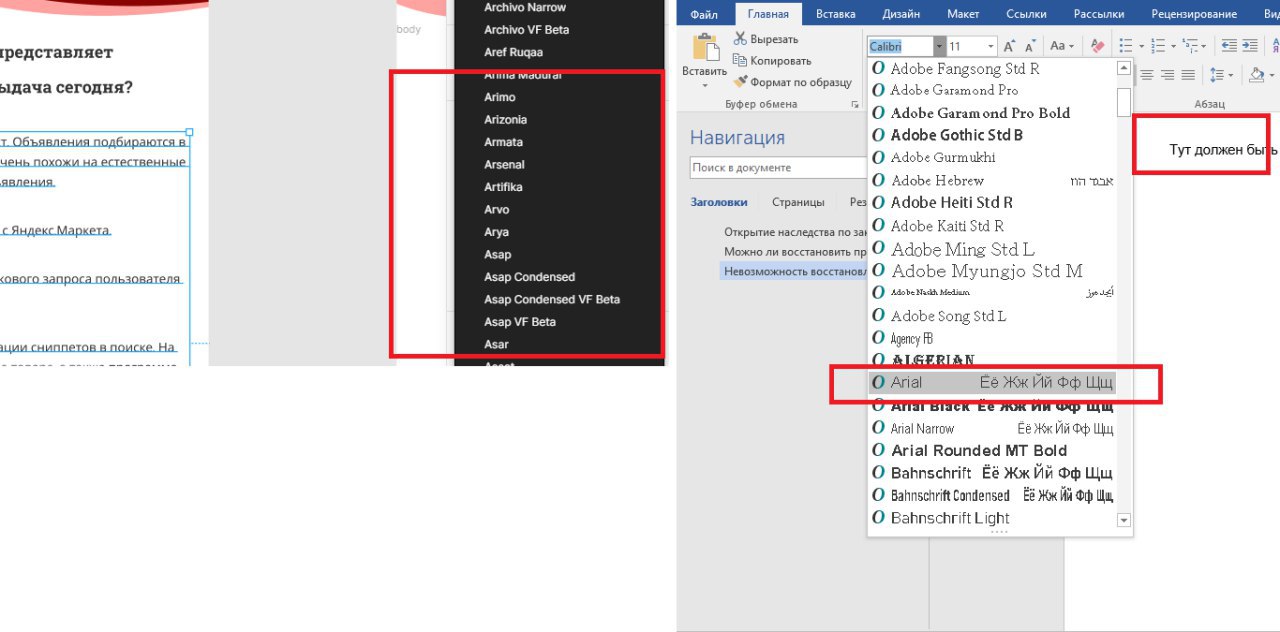Image resolution: width=1280 pixels, height=632 pixels.
Task: Choose Arial in the Word font list
Action: coord(992,382)
